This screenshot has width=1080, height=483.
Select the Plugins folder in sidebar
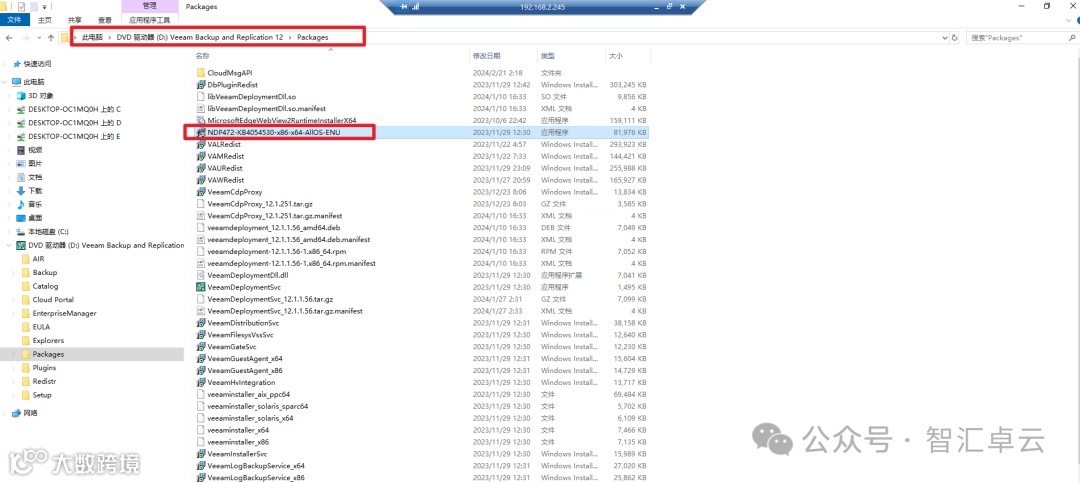44,368
